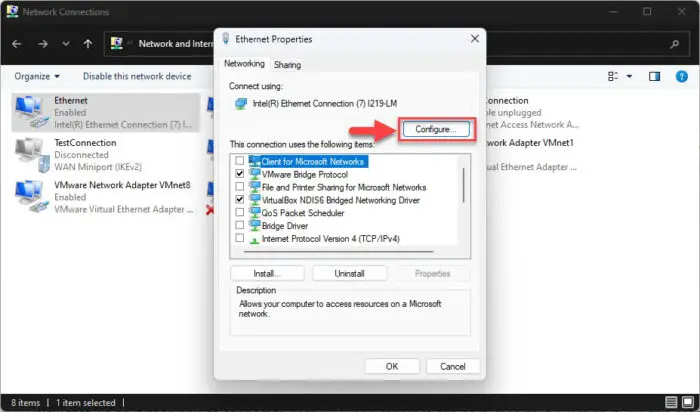Select the TestConnection adapter icon
Viewport: 700px width, 412px height.
click(x=32, y=154)
